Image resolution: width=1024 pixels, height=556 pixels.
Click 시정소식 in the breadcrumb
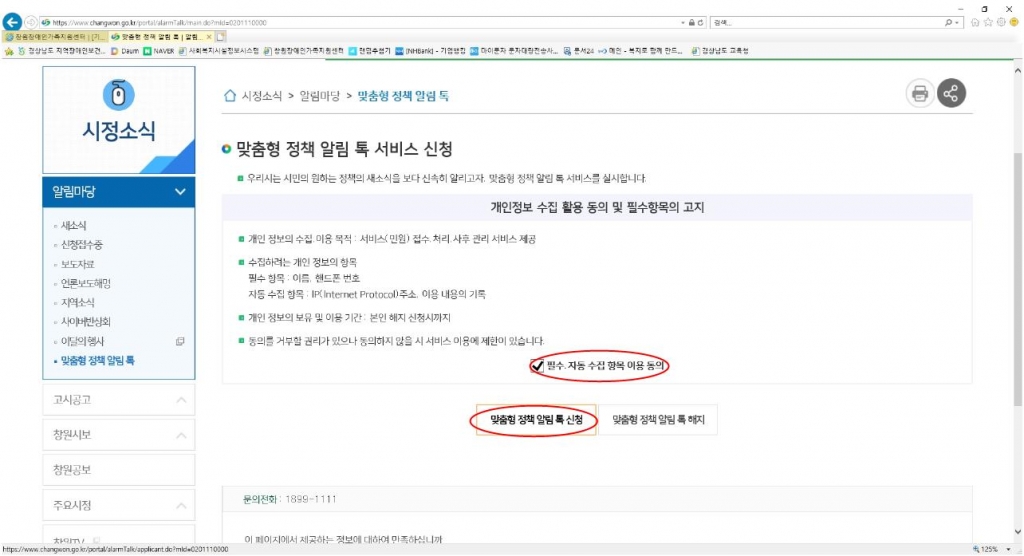pyautogui.click(x=262, y=96)
